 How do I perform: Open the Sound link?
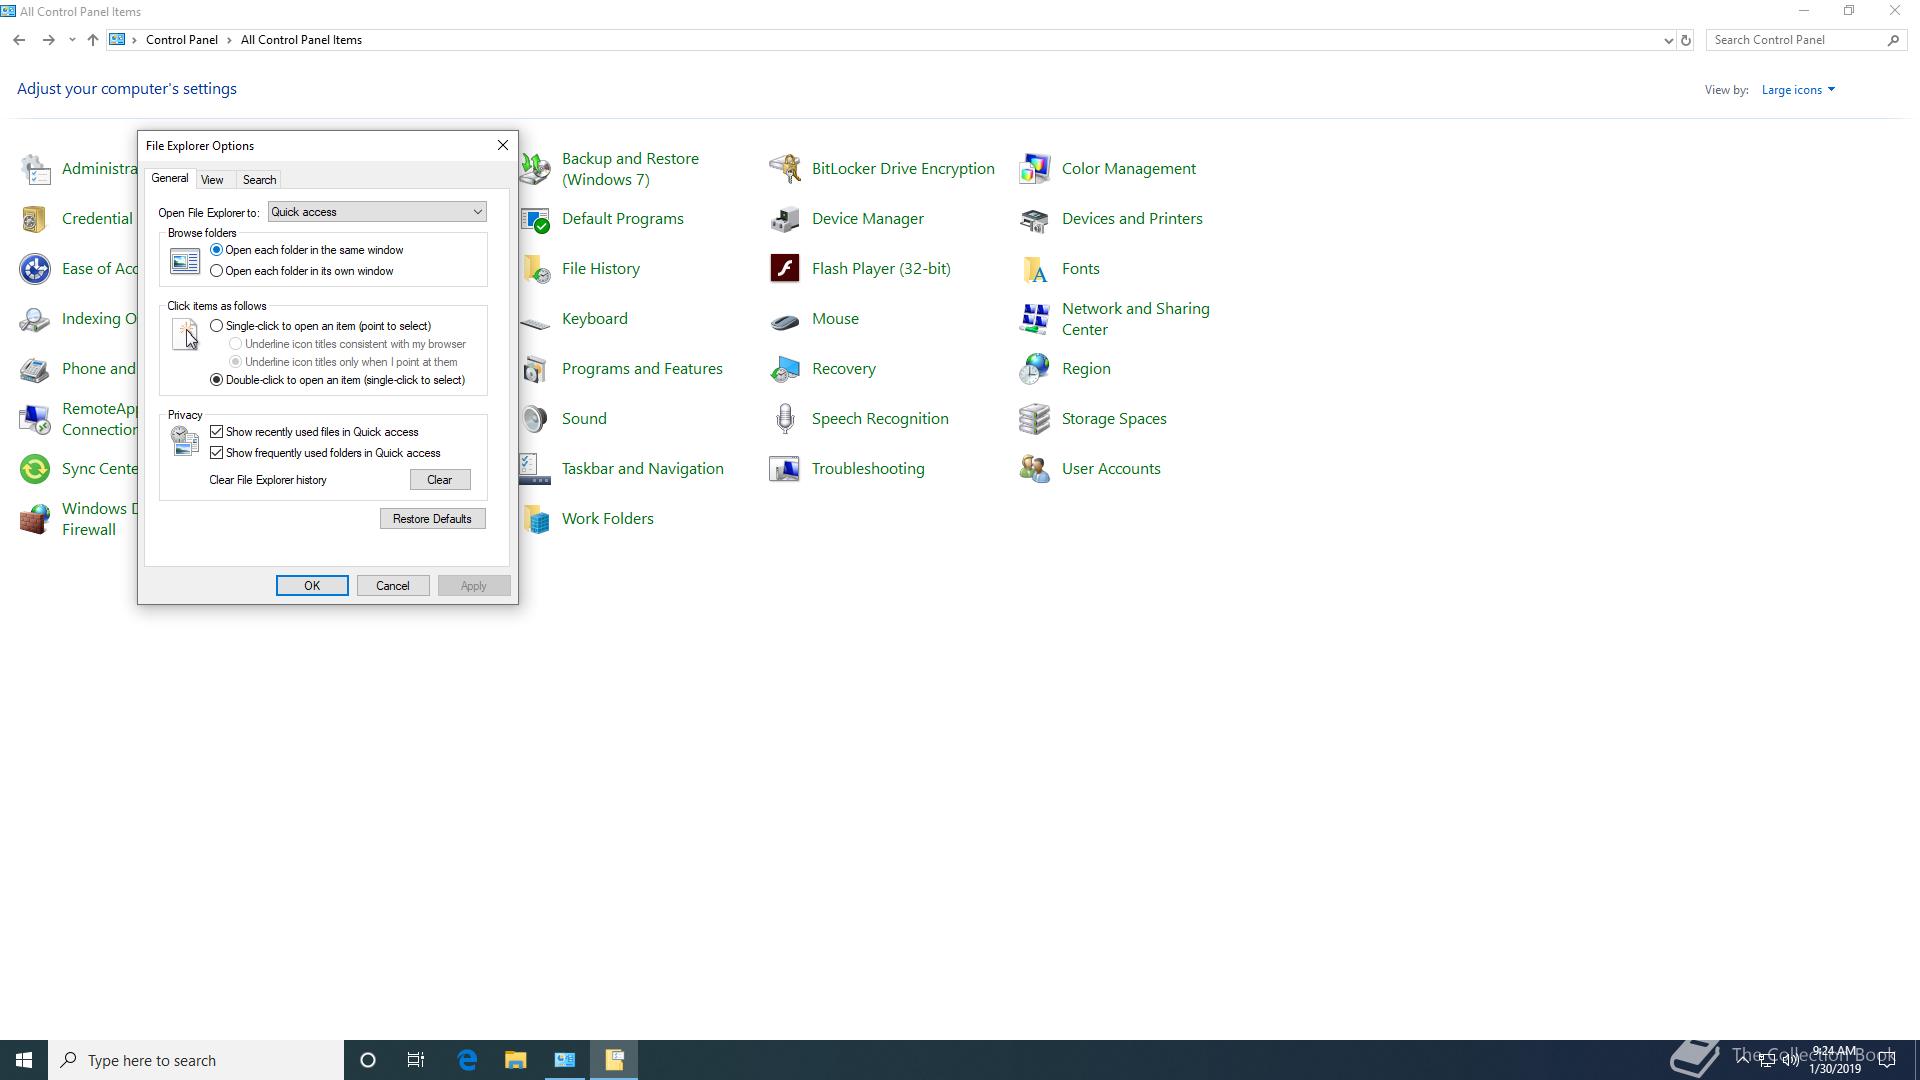point(584,419)
